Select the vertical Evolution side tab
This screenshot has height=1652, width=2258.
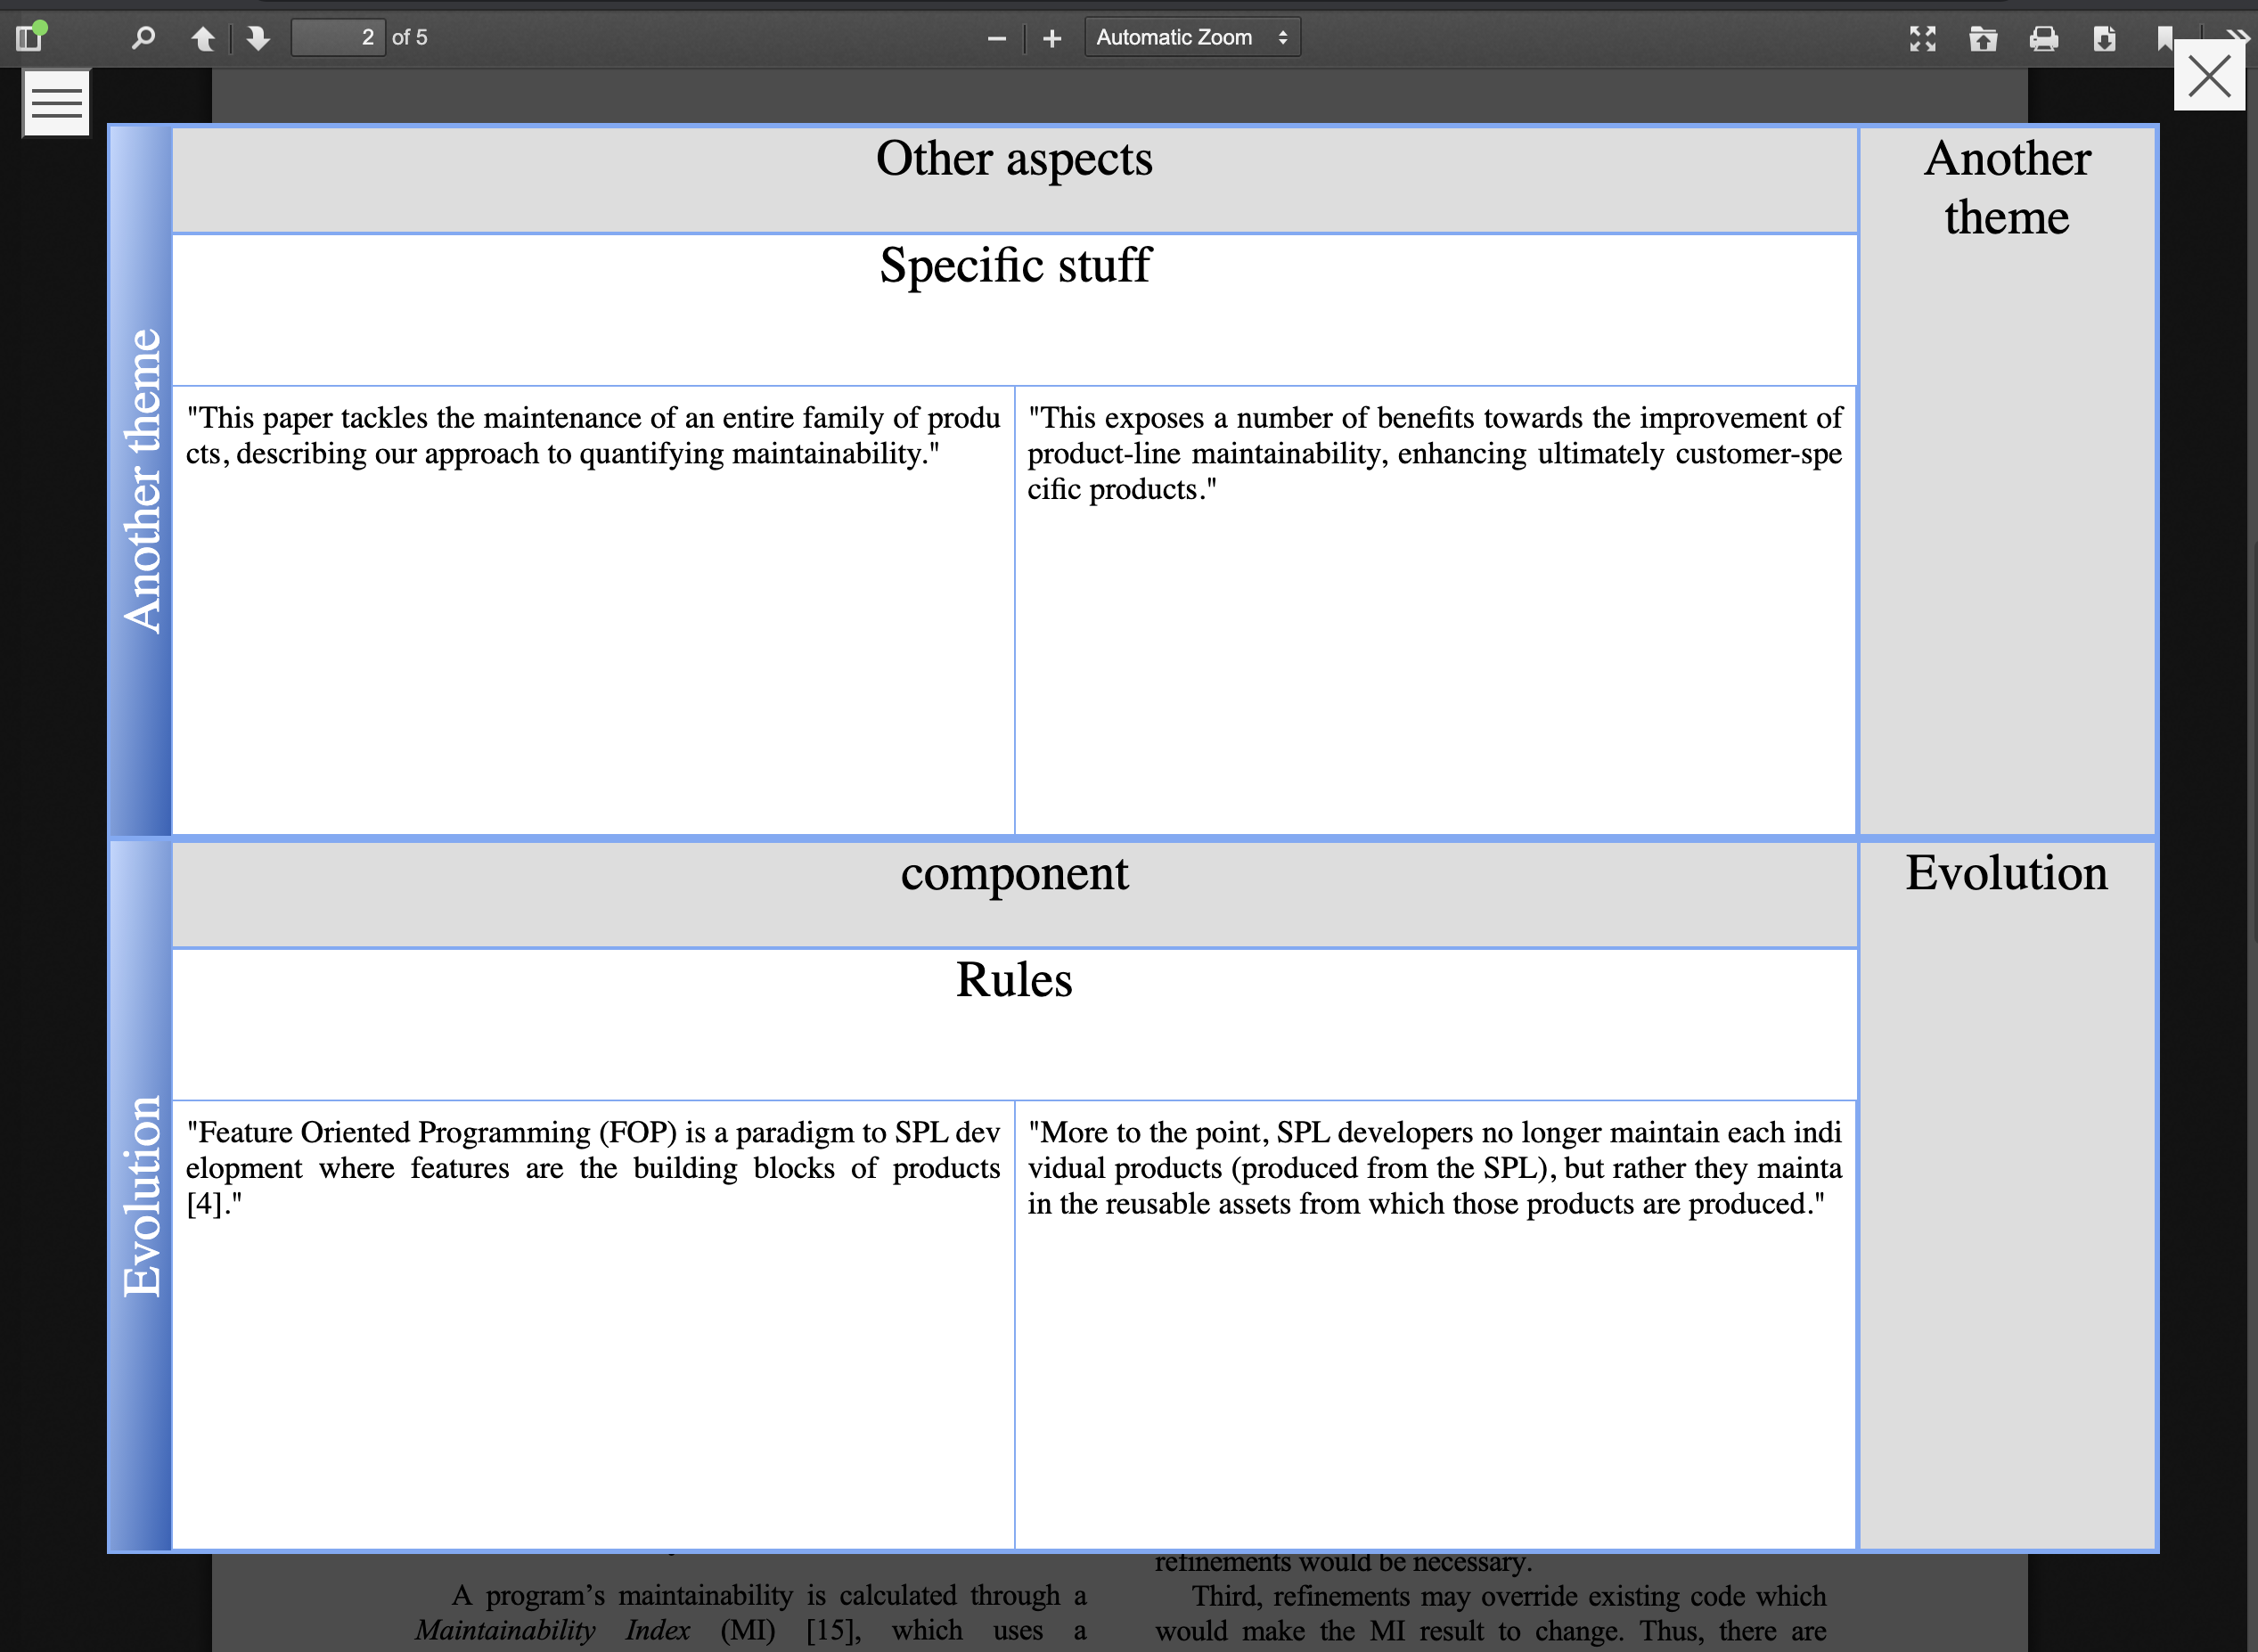(141, 1195)
